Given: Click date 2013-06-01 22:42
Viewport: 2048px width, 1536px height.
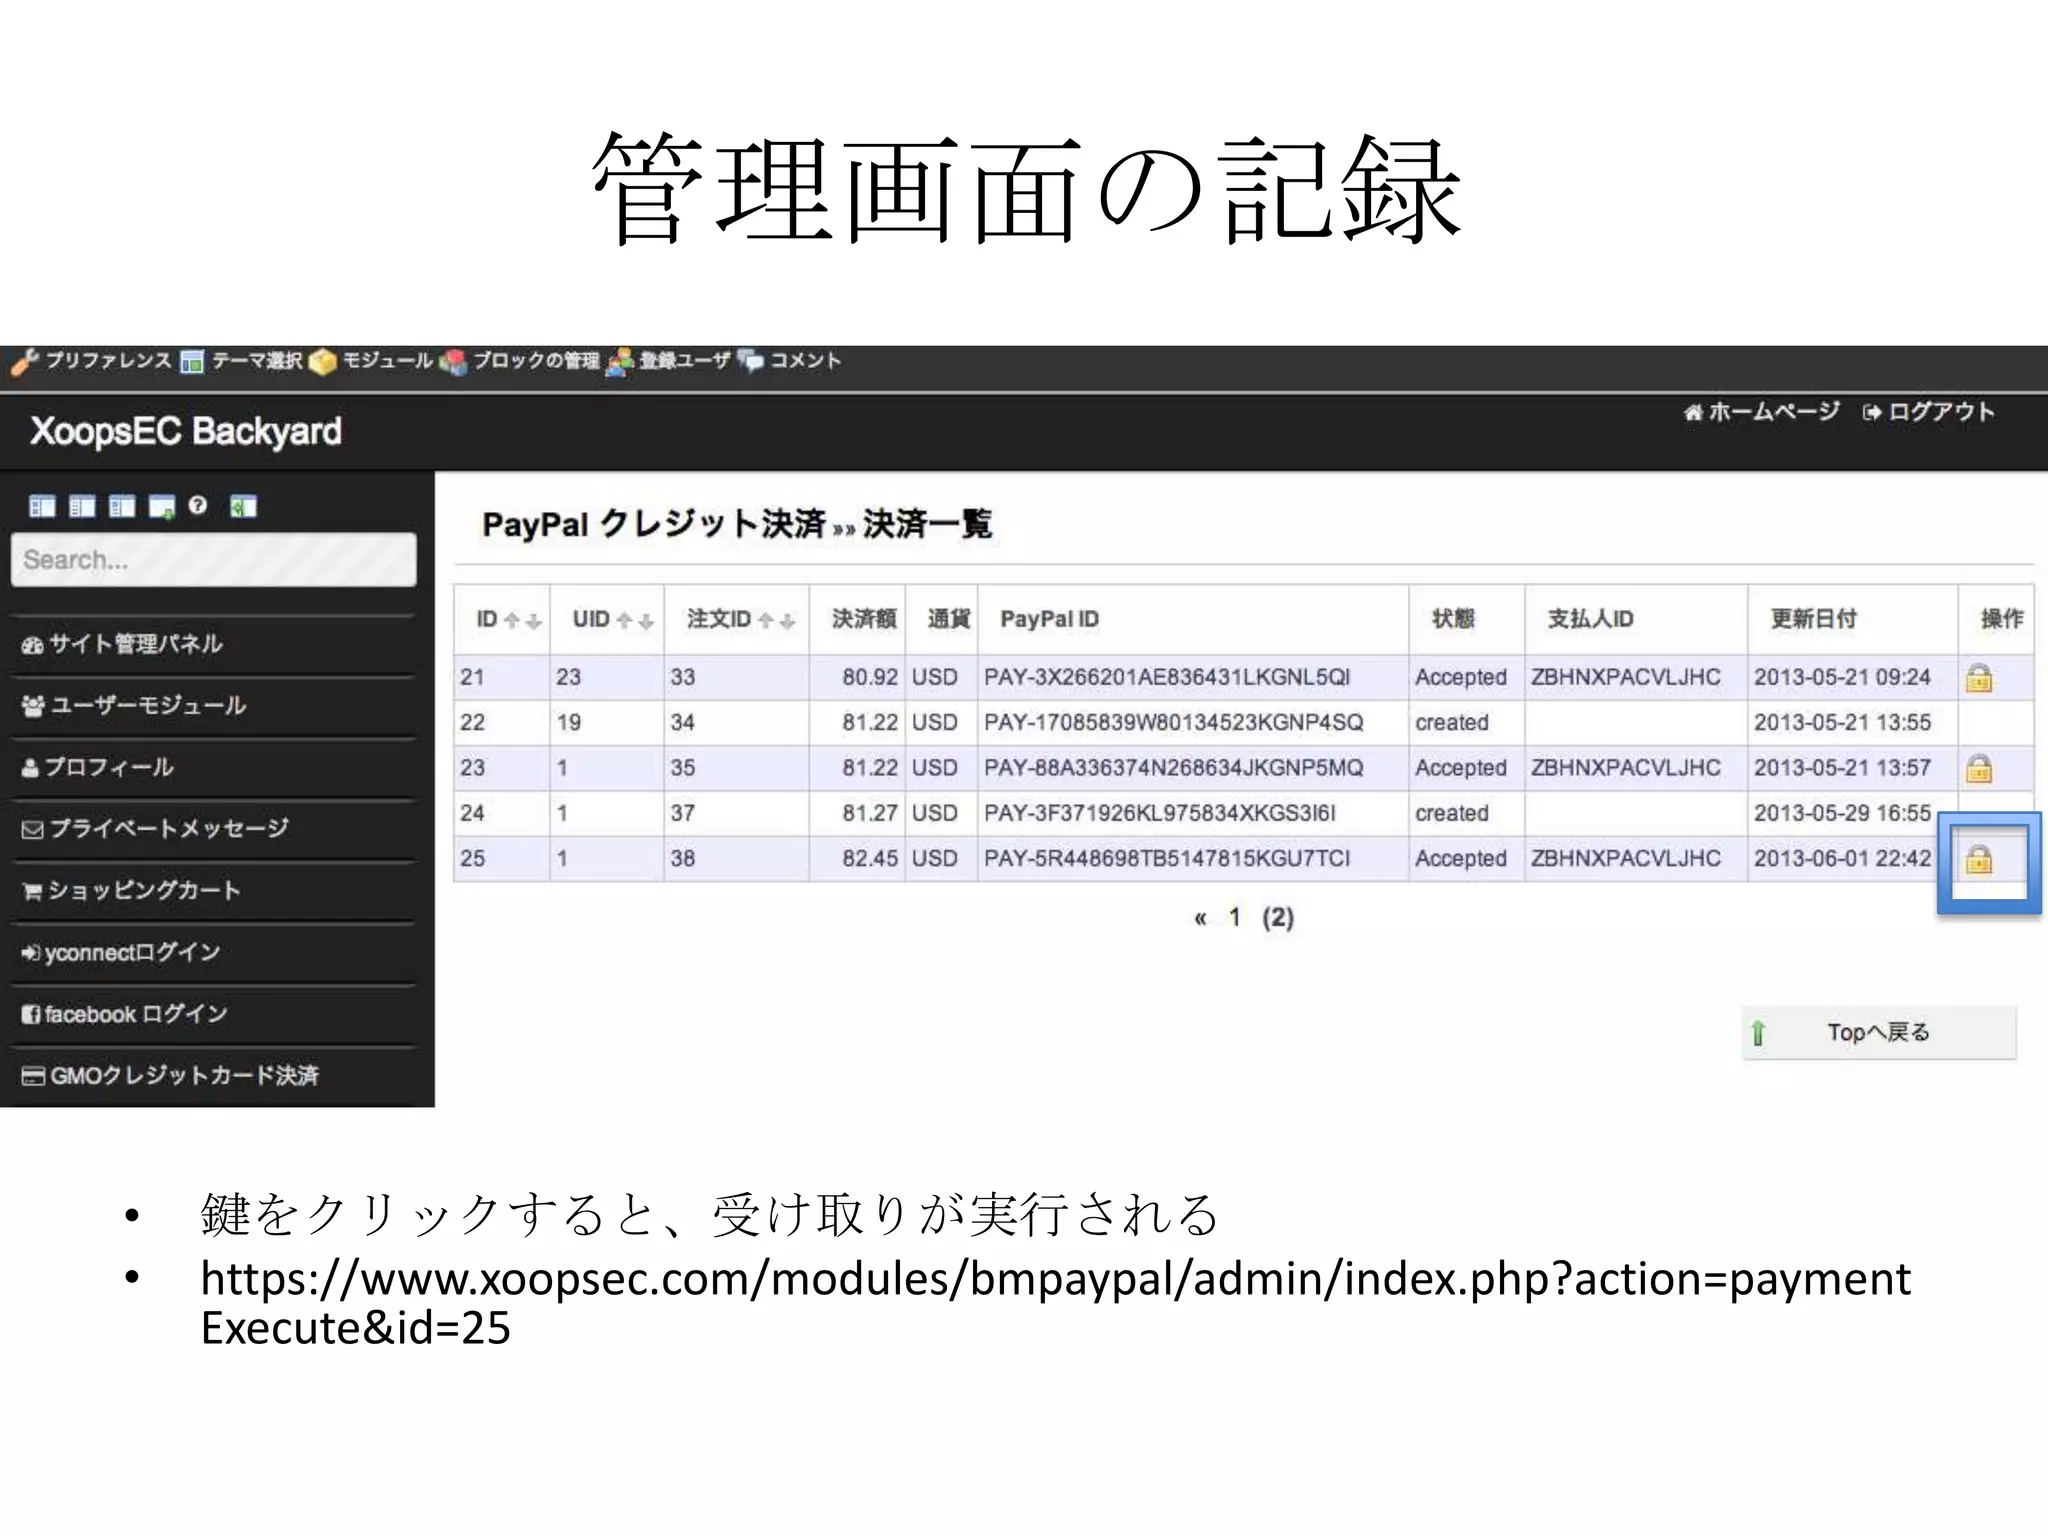Looking at the screenshot, I should pyautogui.click(x=1842, y=859).
